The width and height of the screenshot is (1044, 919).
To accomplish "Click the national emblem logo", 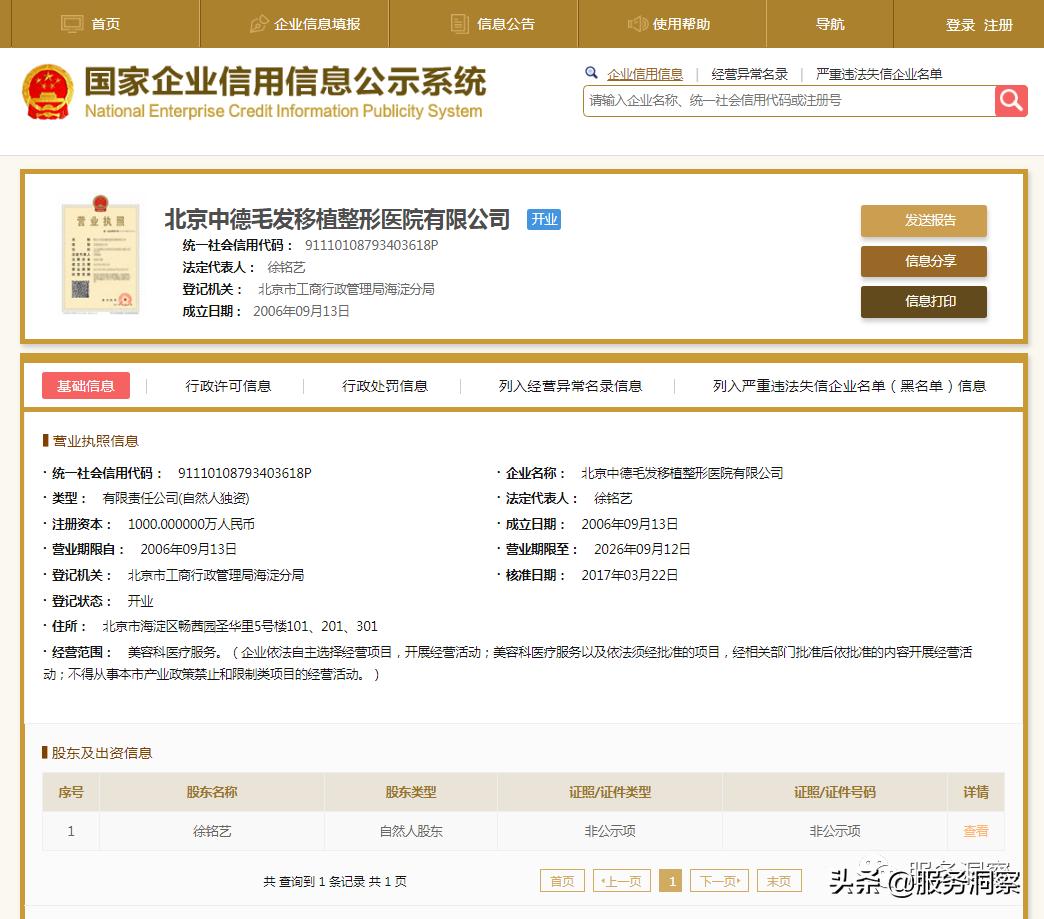I will click(x=47, y=92).
